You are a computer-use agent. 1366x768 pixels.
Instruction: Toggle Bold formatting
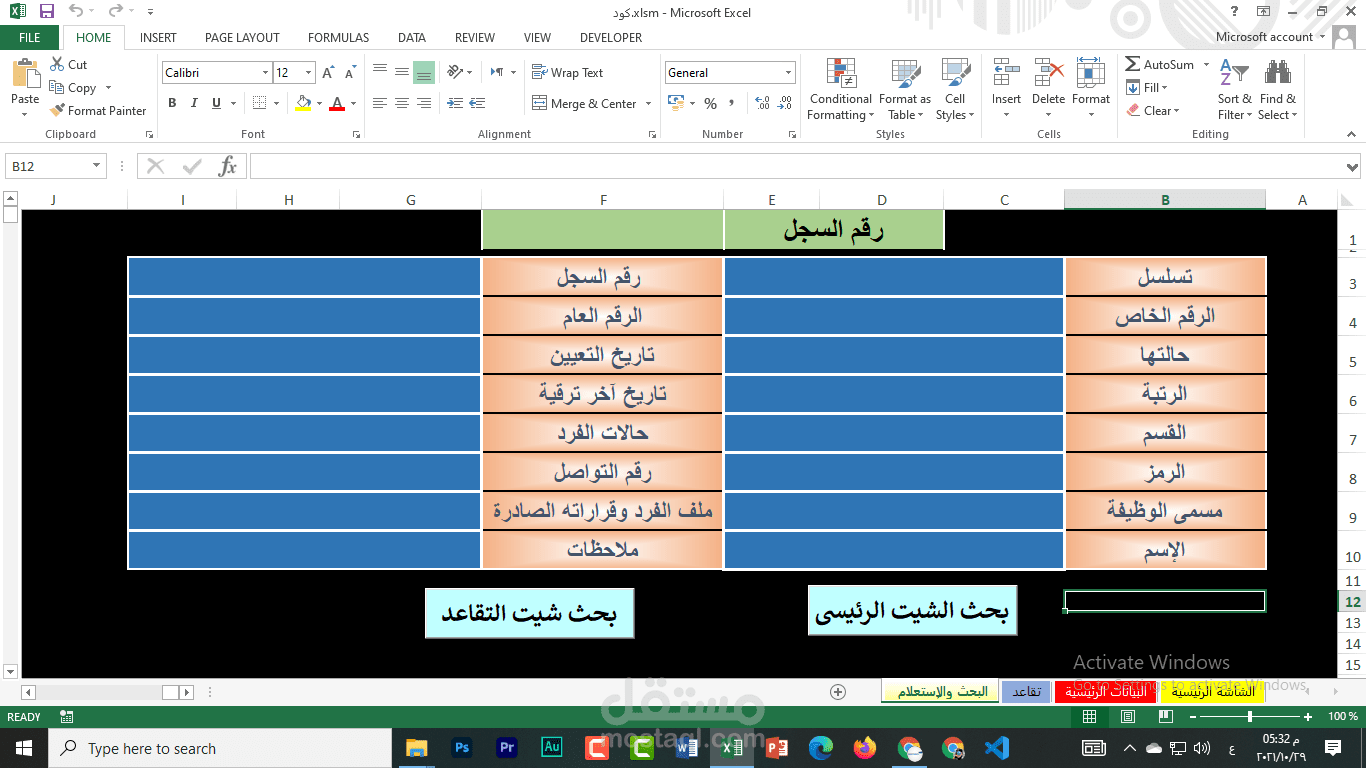pos(172,103)
